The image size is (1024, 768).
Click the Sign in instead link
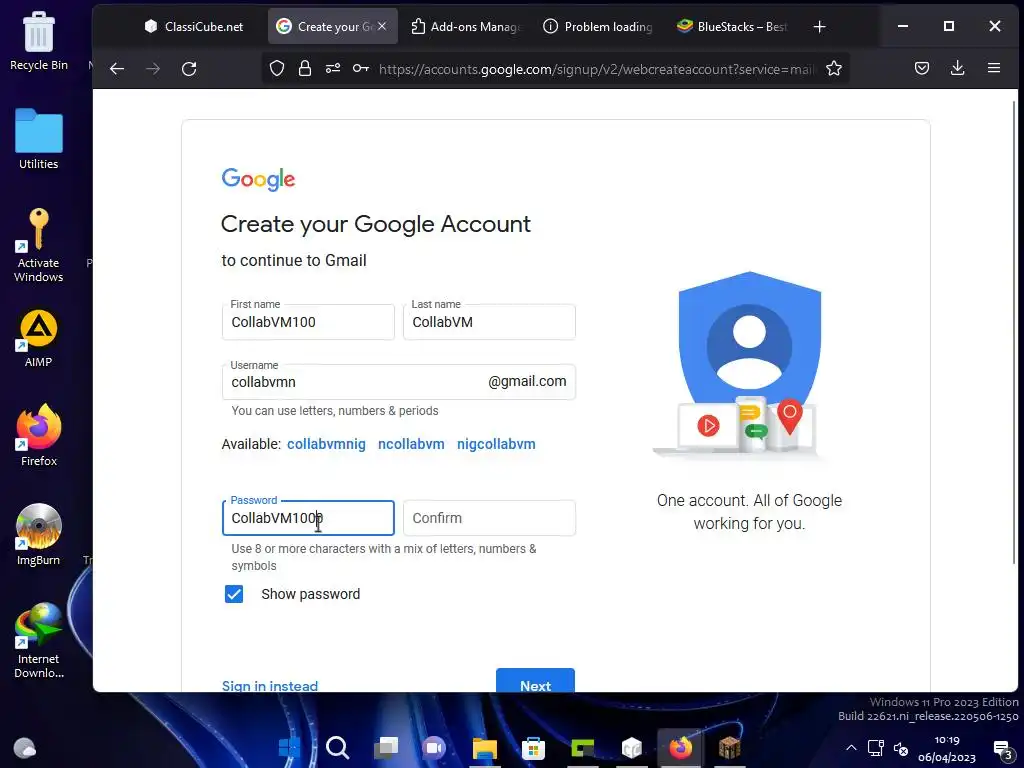[x=270, y=686]
